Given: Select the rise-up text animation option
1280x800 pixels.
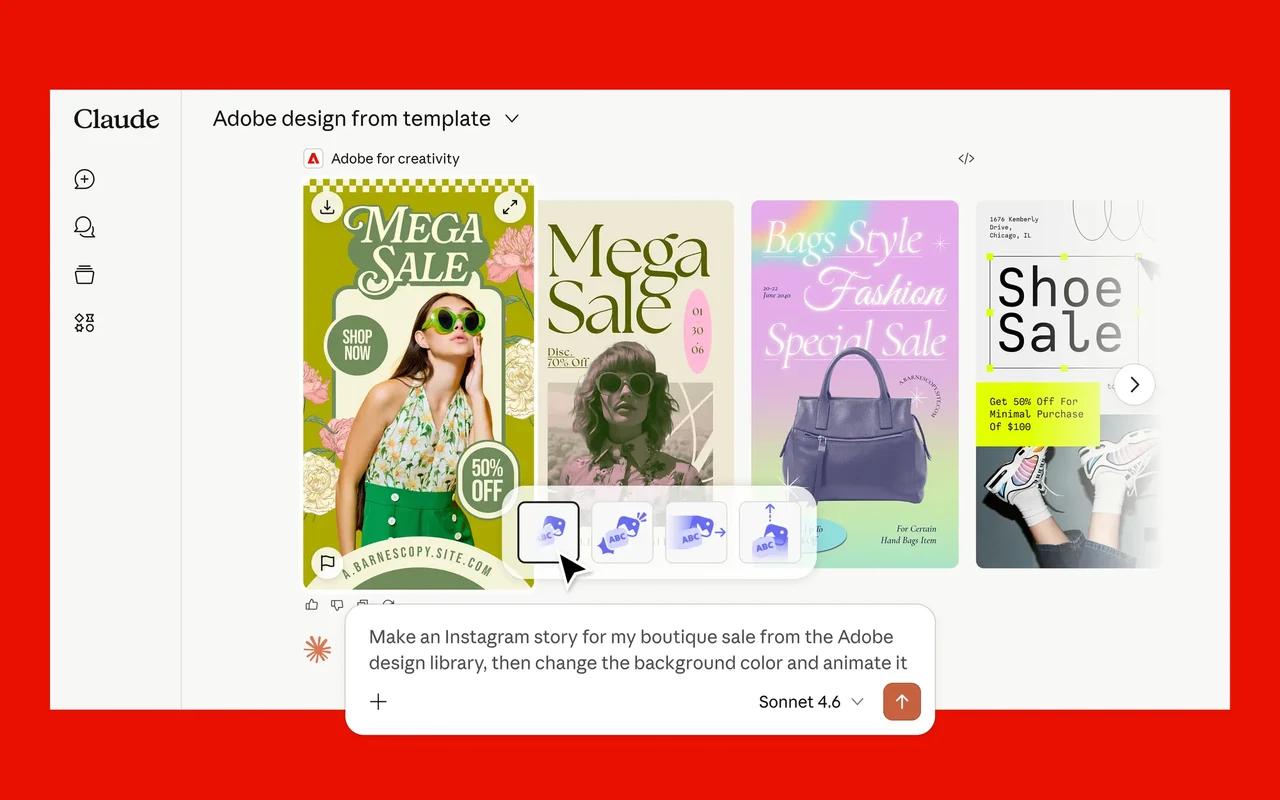Looking at the screenshot, I should [770, 532].
